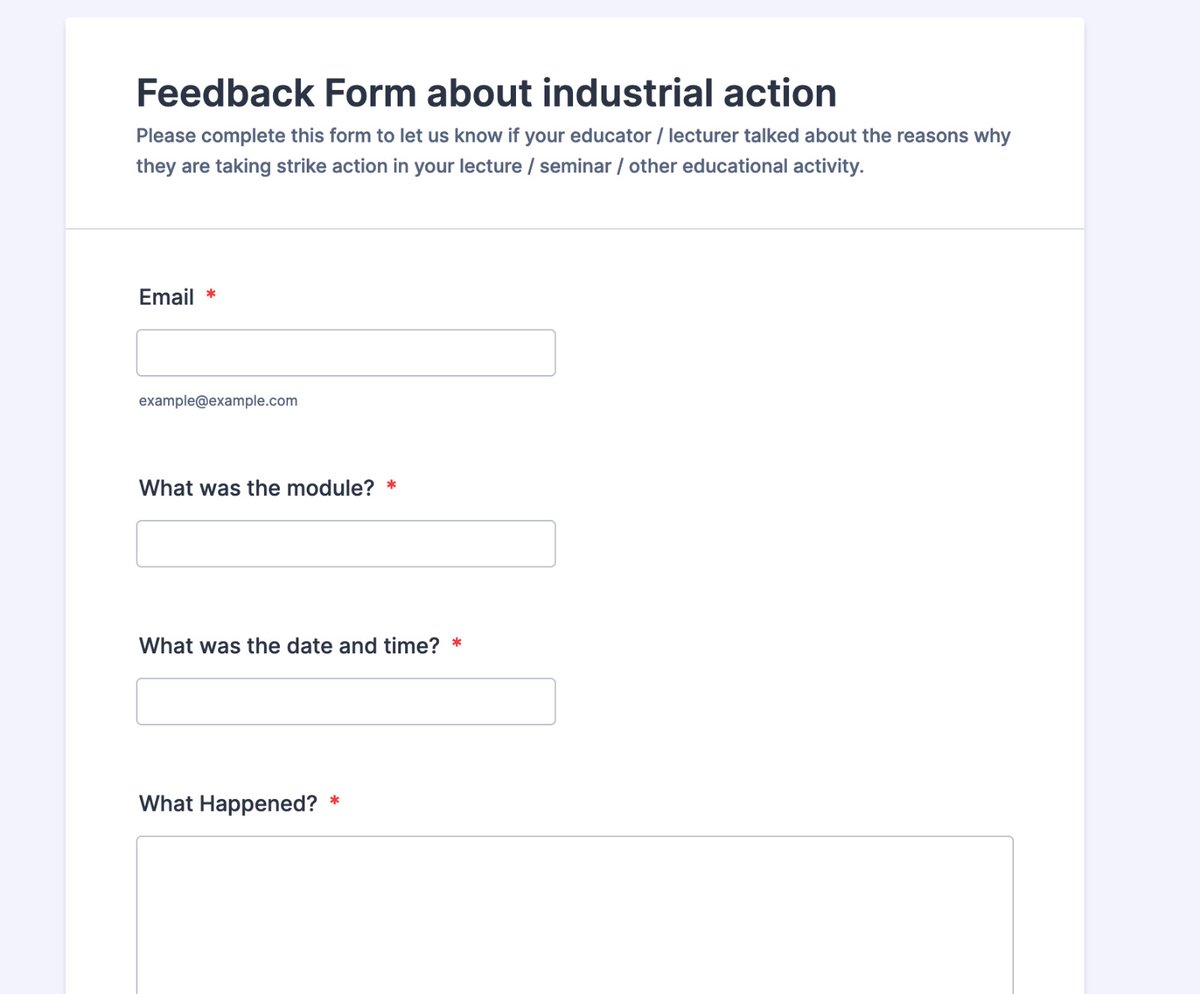Click the form description paragraph
This screenshot has height=994, width=1200.
(x=574, y=151)
